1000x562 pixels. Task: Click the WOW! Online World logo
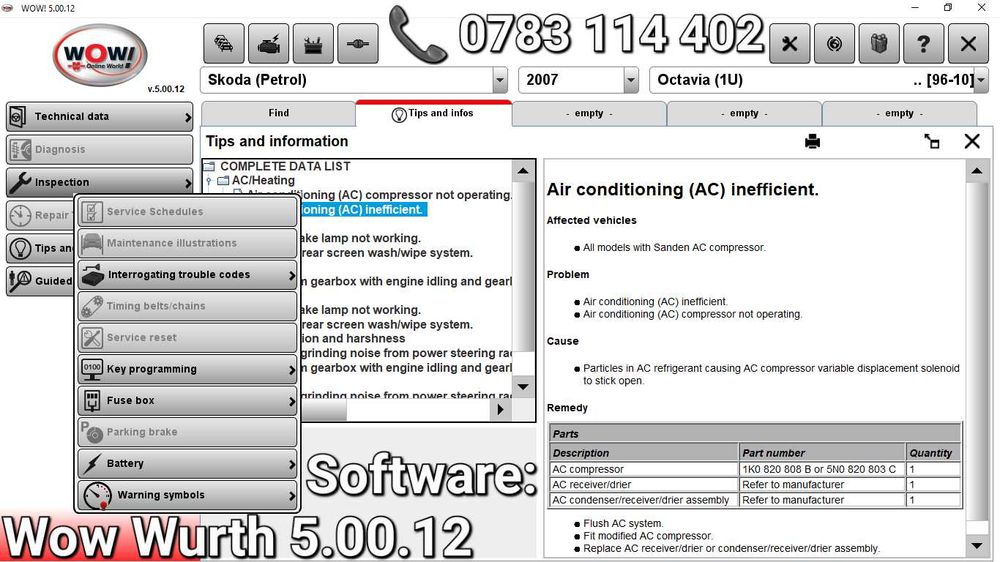[x=100, y=56]
